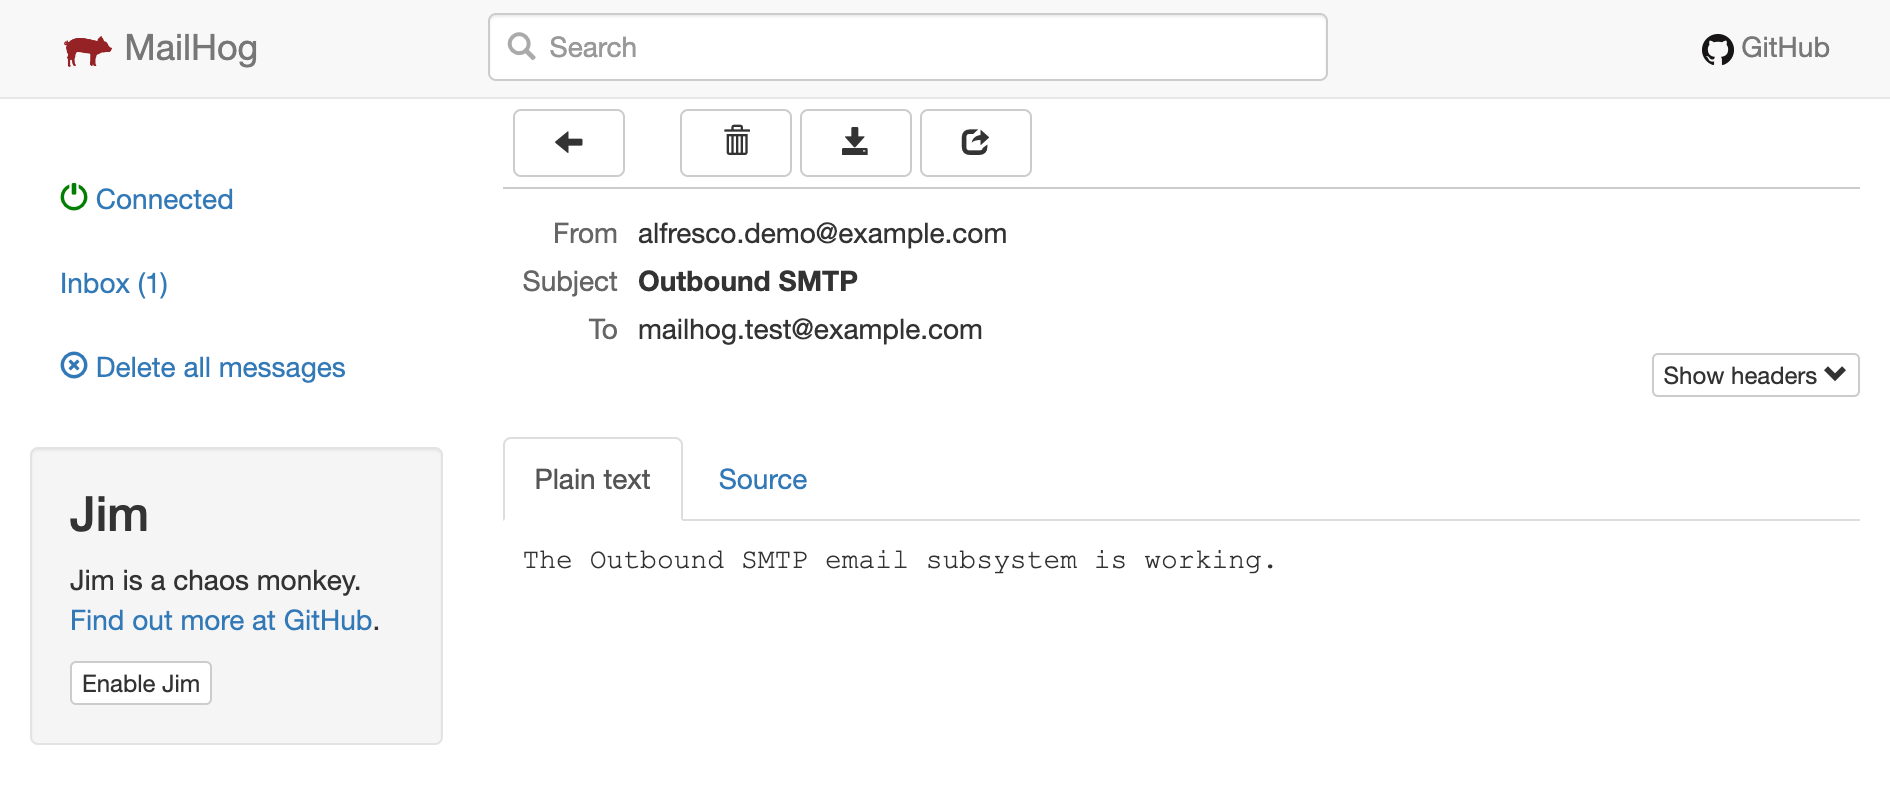Download the email via the download icon
Image resolution: width=1890 pixels, height=787 pixels.
855,143
